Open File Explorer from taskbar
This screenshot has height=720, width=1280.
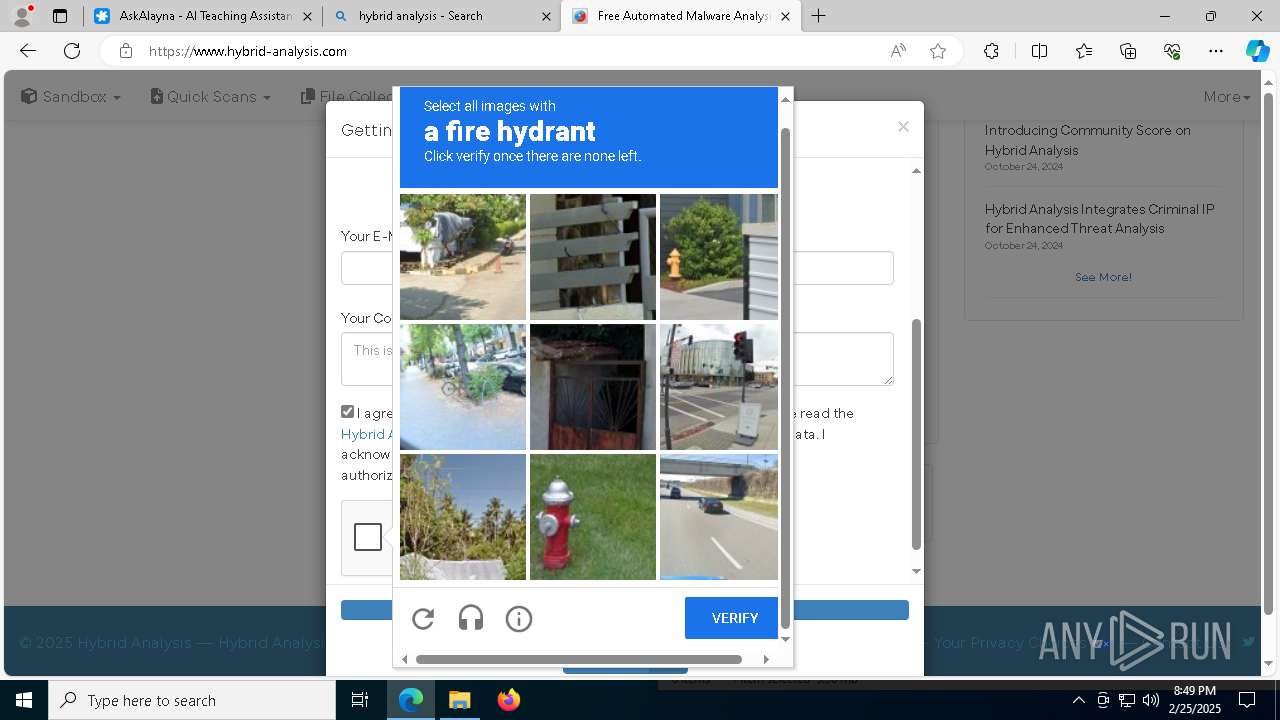(x=459, y=700)
